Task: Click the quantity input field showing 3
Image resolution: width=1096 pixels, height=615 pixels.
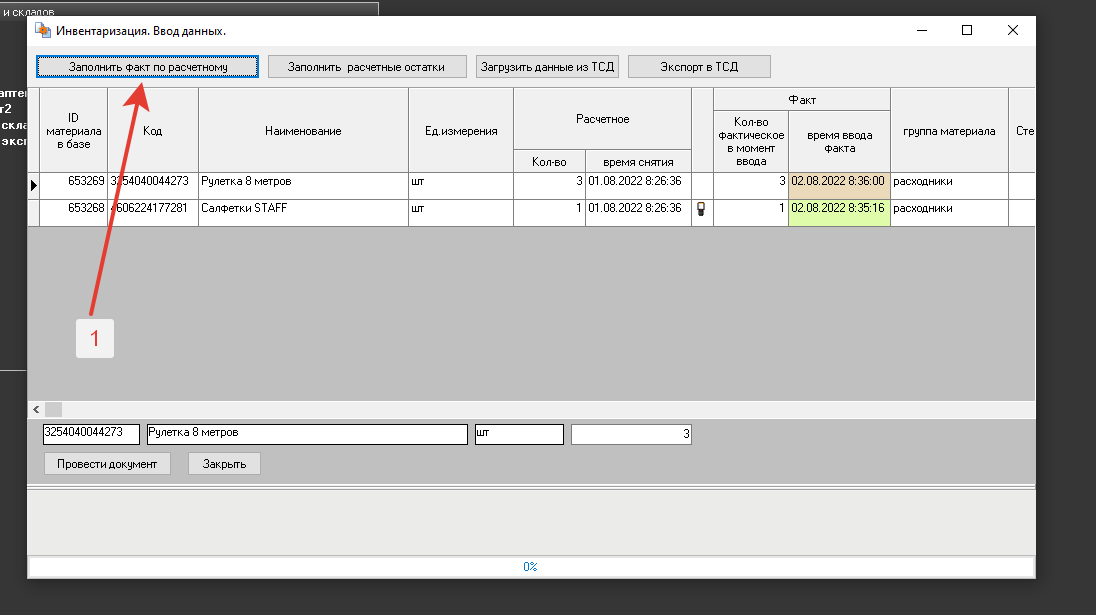Action: point(631,434)
